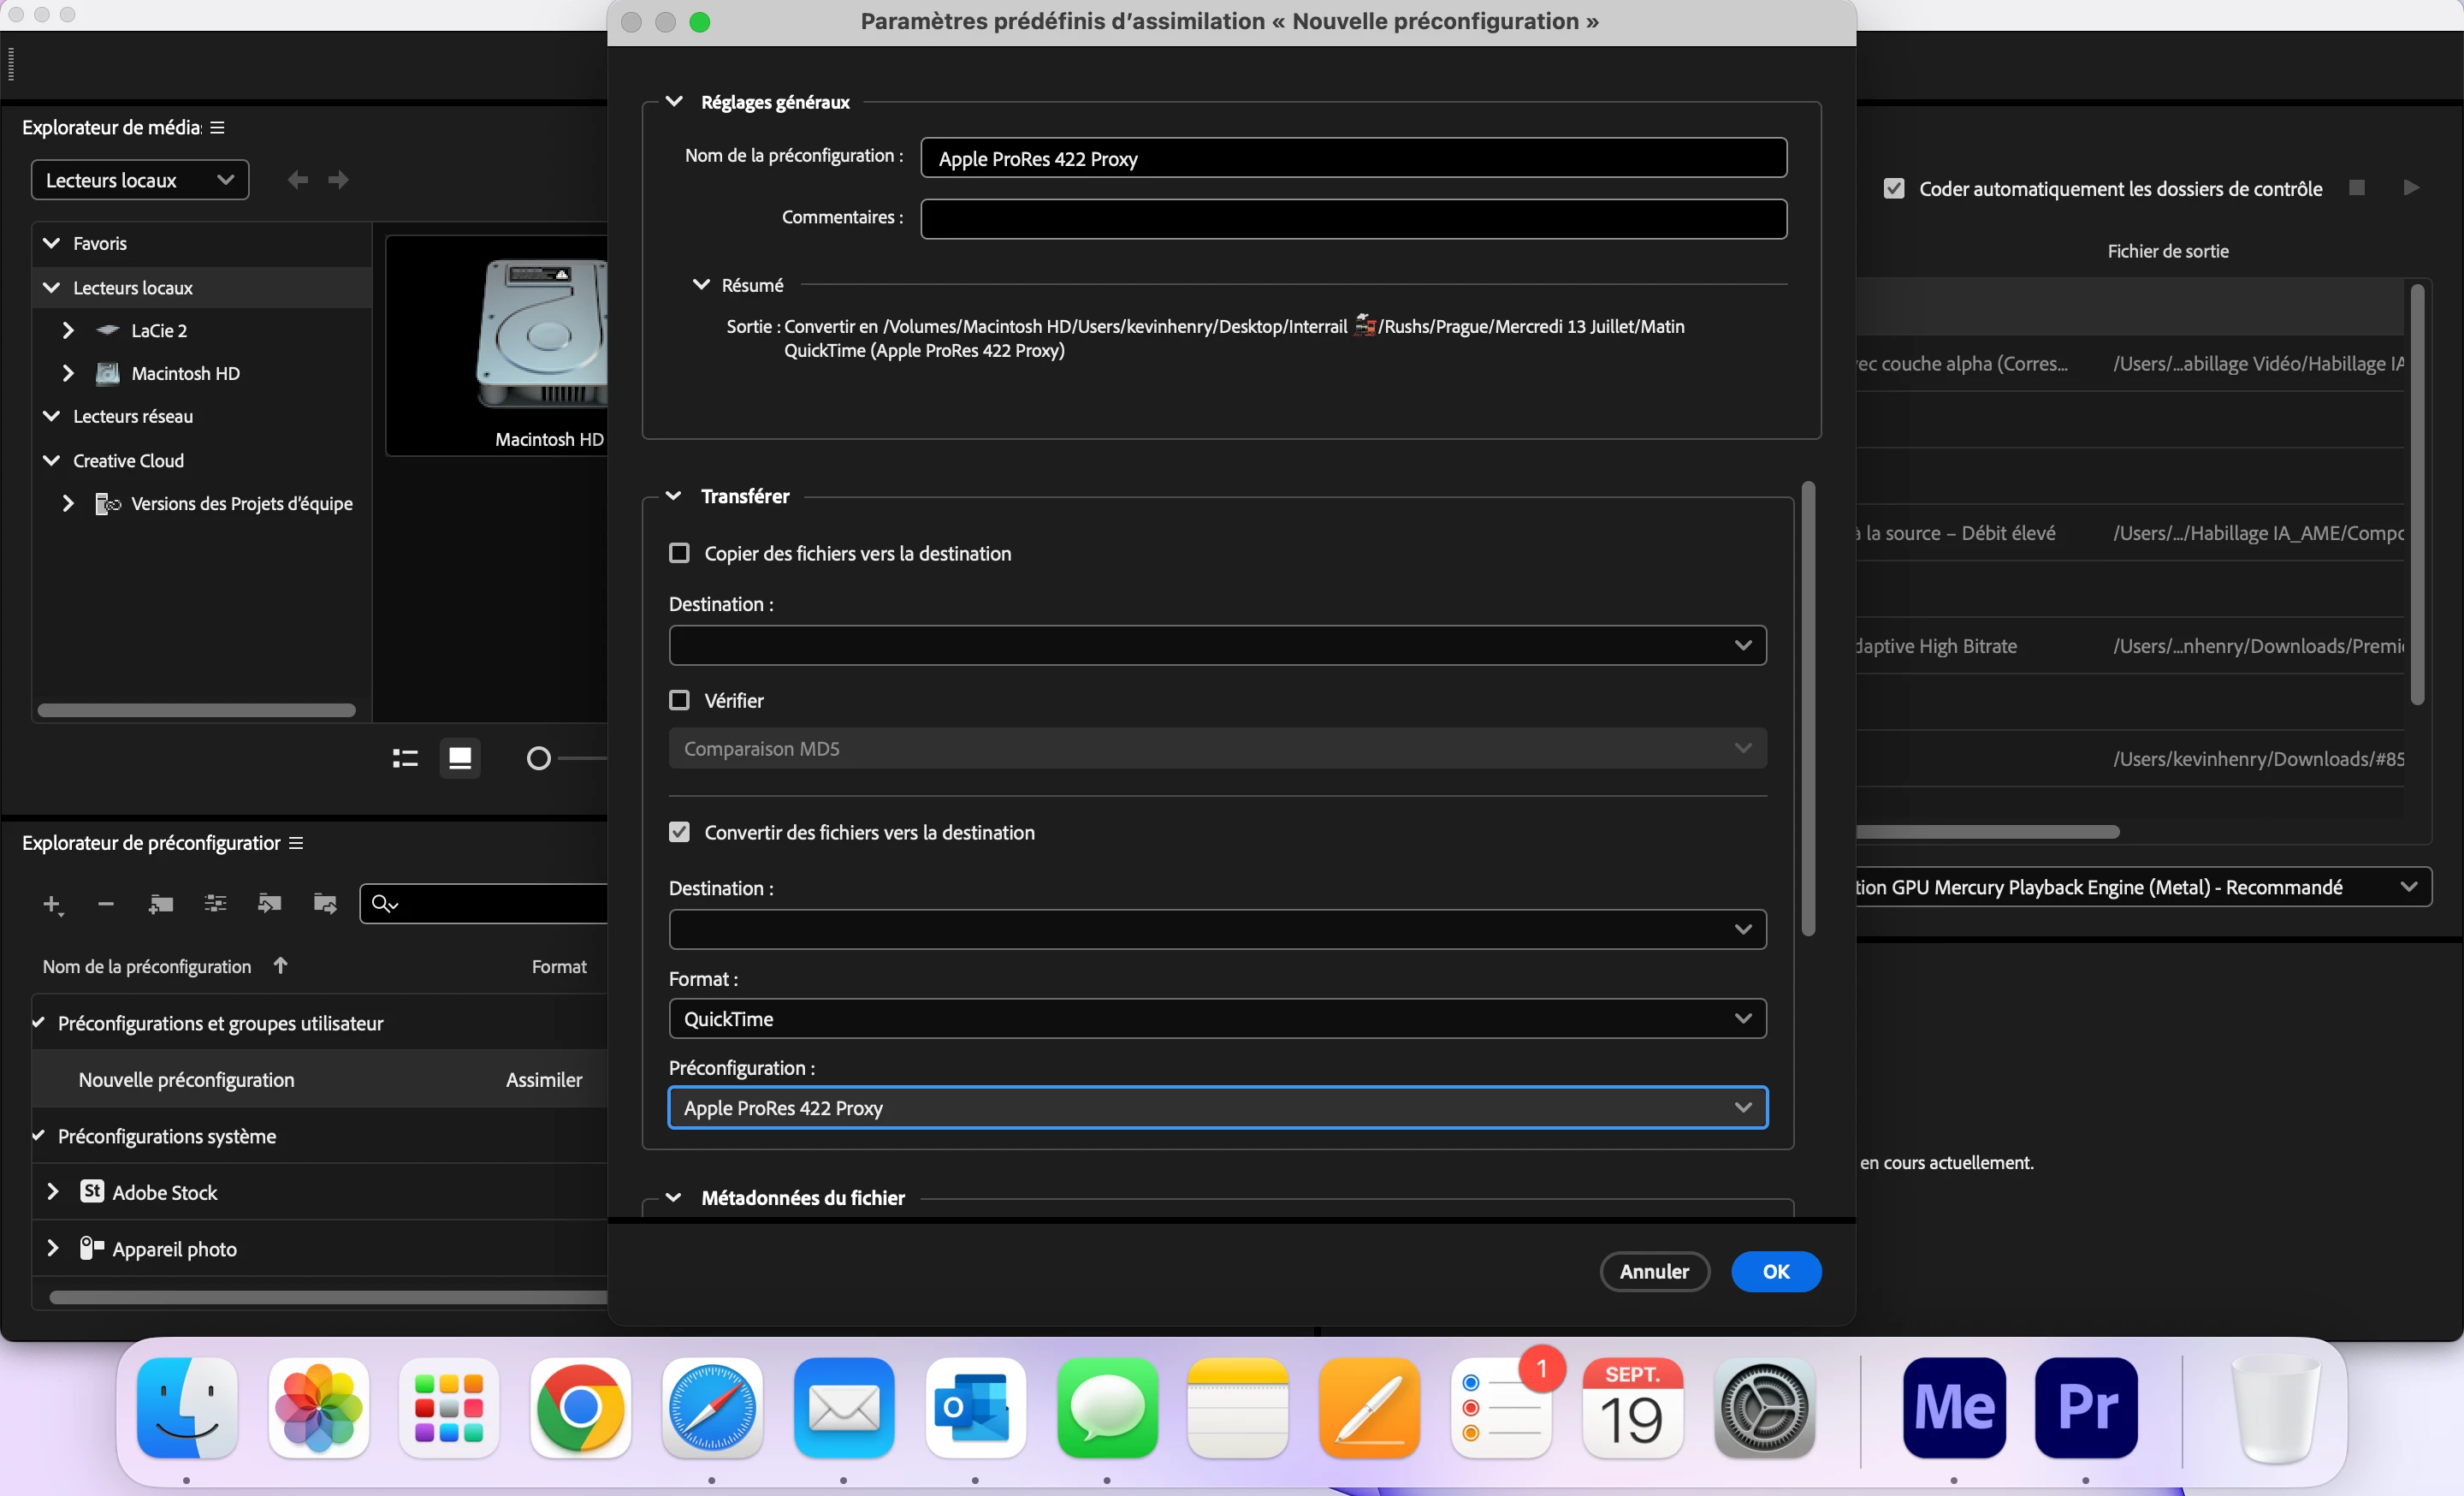Click the import presets folder icon
This screenshot has width=2464, height=1496.
(269, 904)
